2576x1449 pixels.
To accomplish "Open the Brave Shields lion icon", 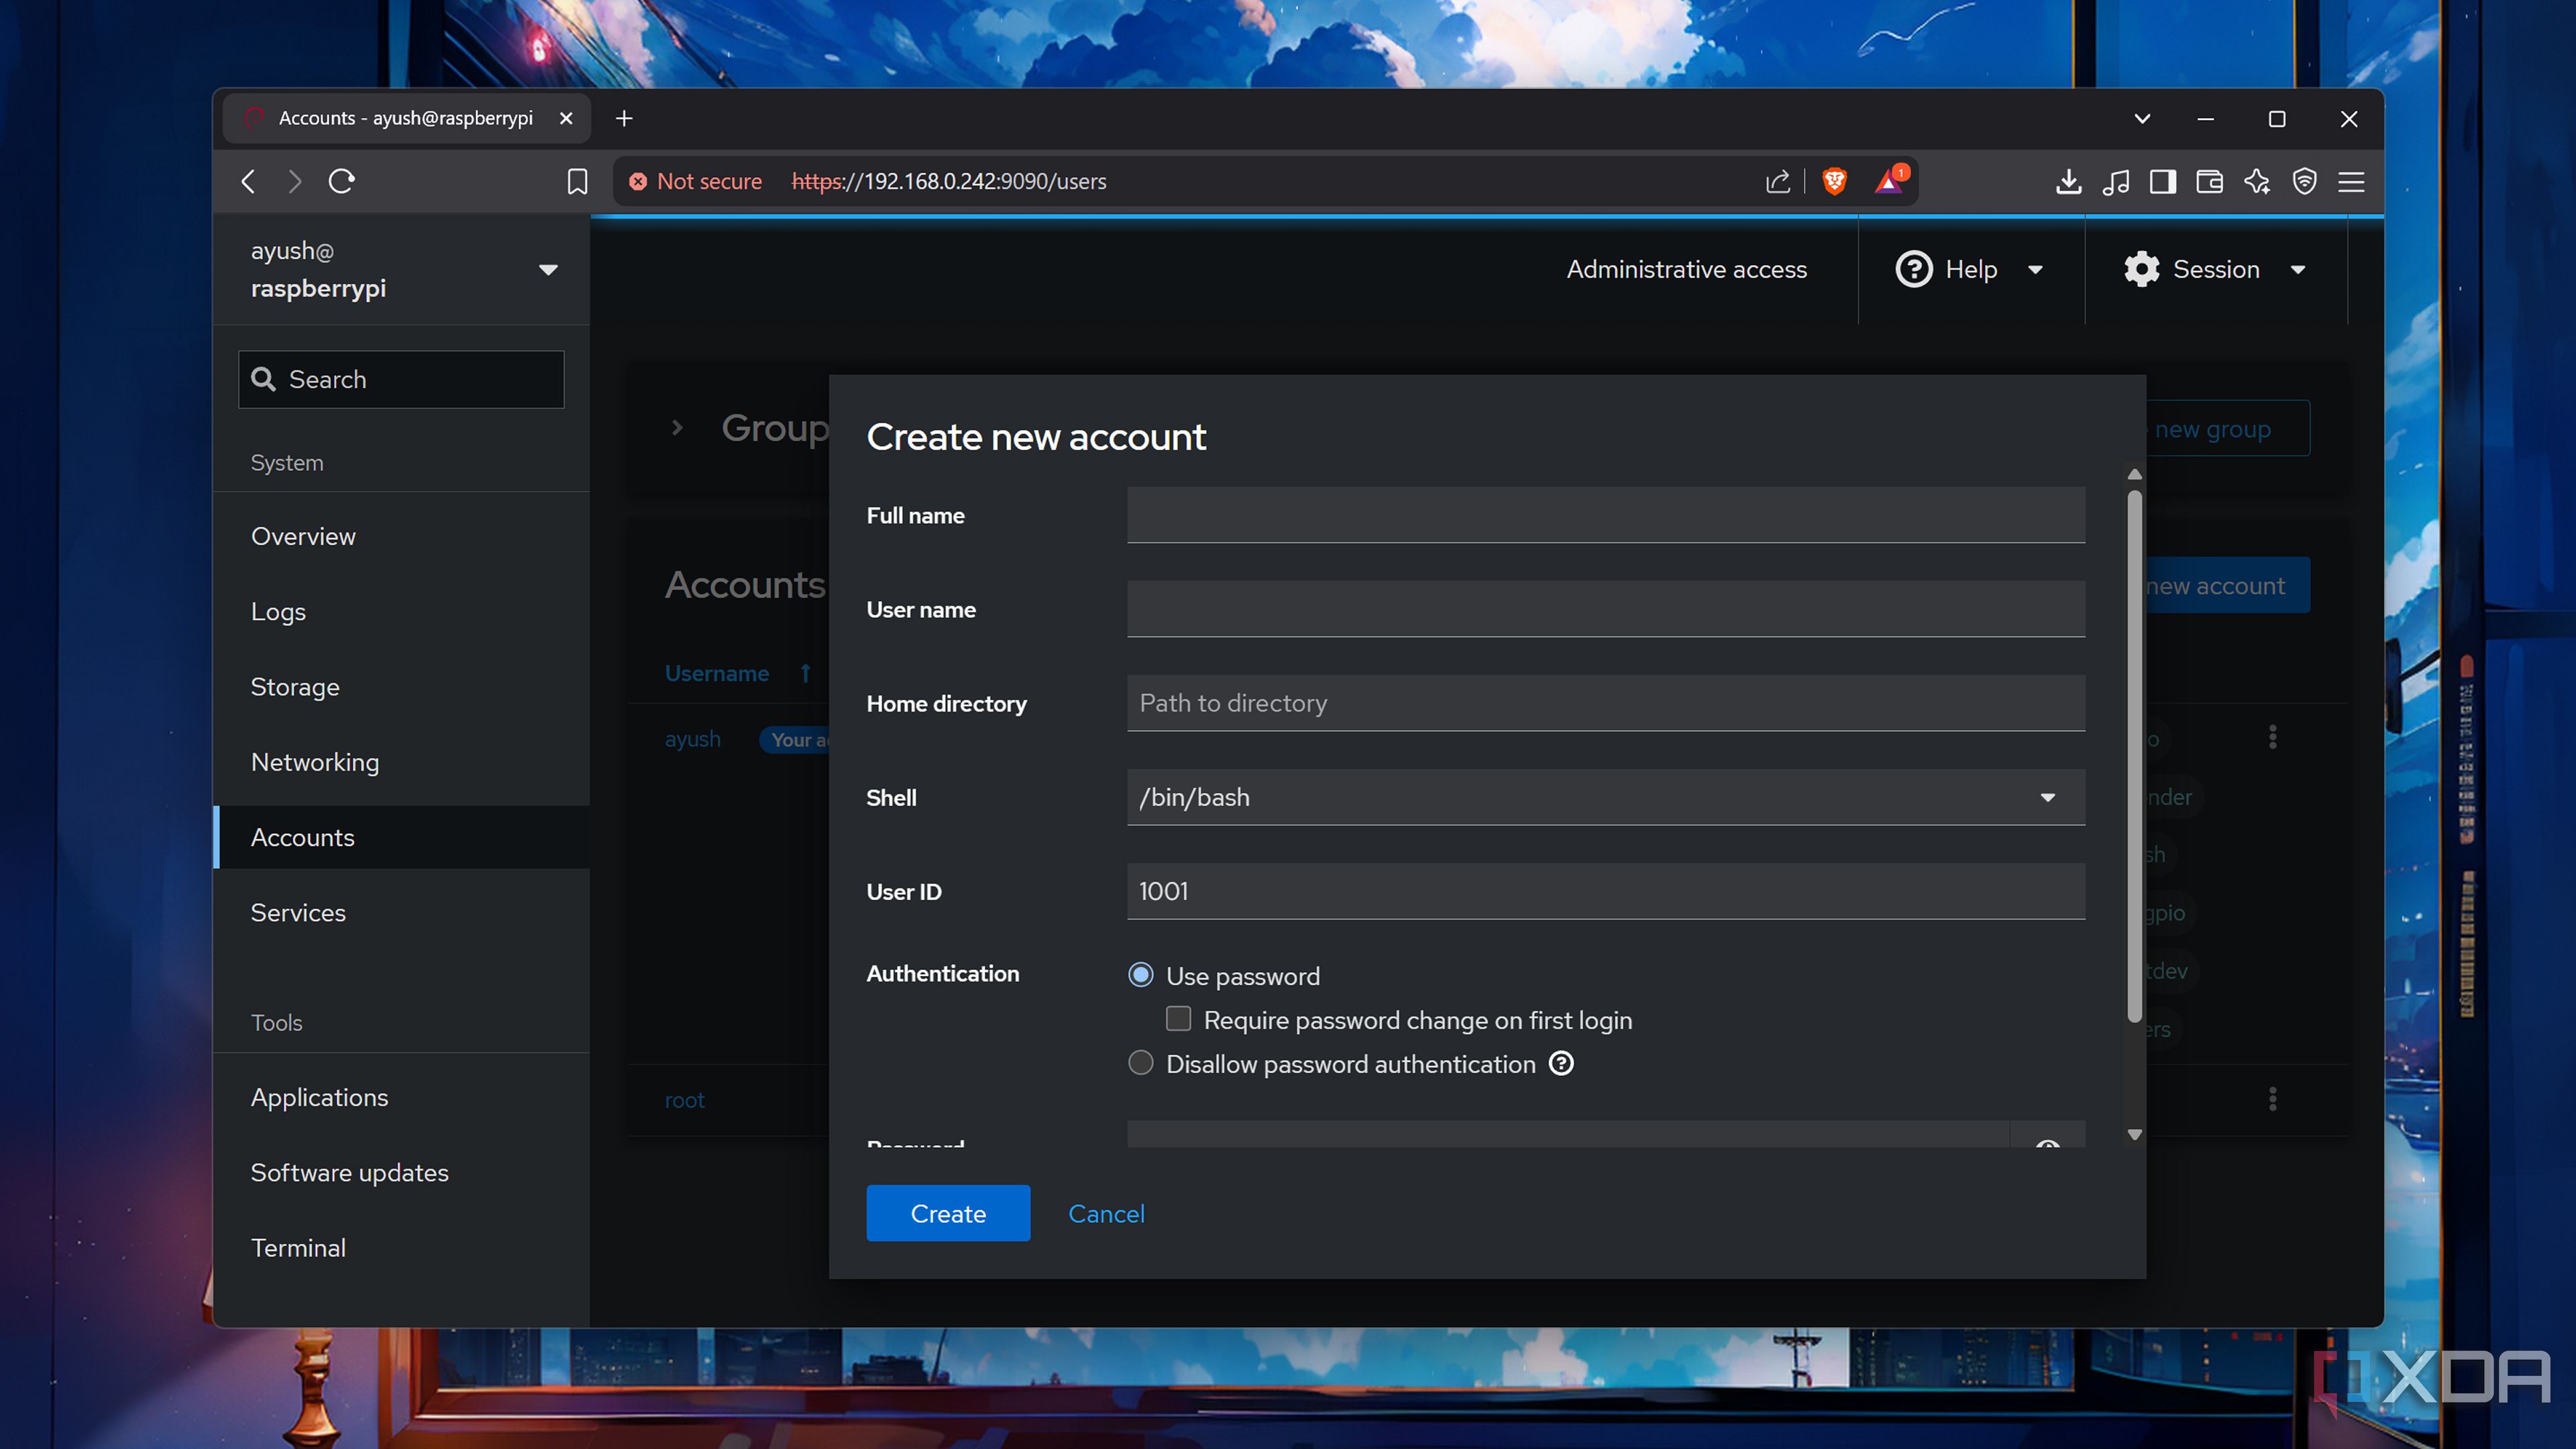I will (x=1834, y=181).
